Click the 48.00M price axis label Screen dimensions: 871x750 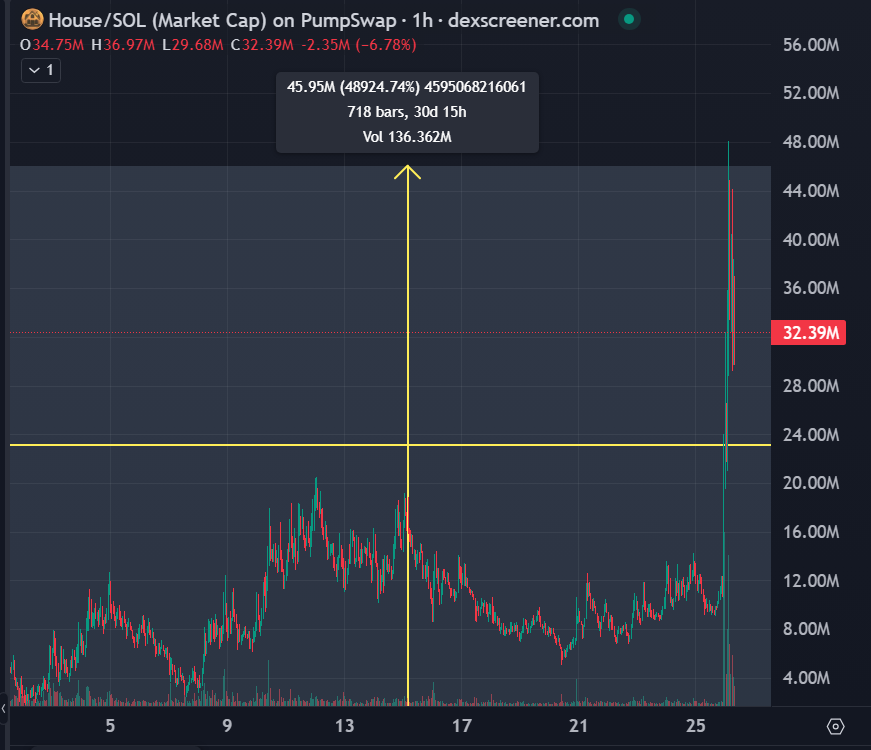[811, 142]
